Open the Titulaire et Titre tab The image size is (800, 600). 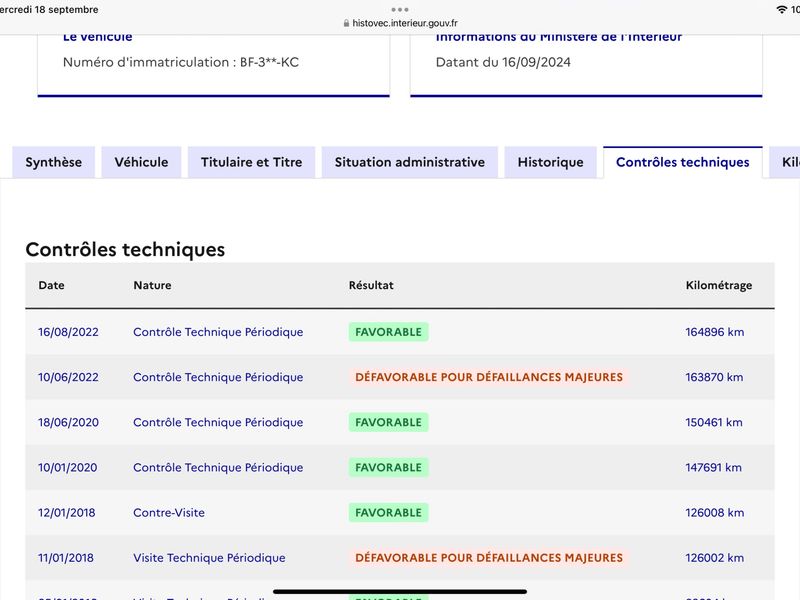pos(252,162)
